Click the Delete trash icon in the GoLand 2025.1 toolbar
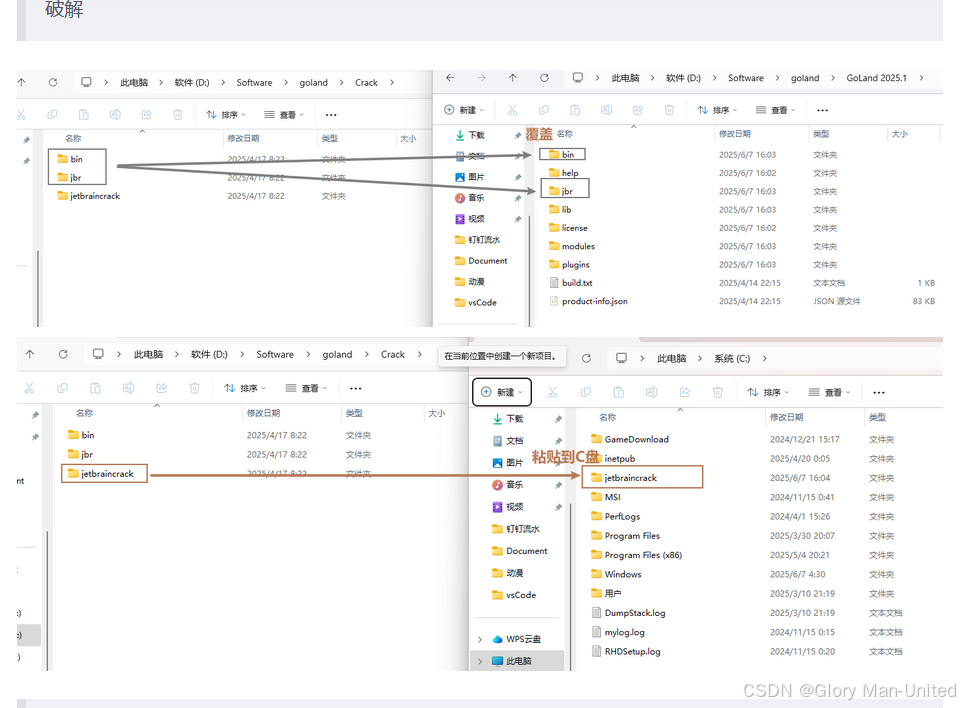This screenshot has height=708, width=960. coord(669,110)
